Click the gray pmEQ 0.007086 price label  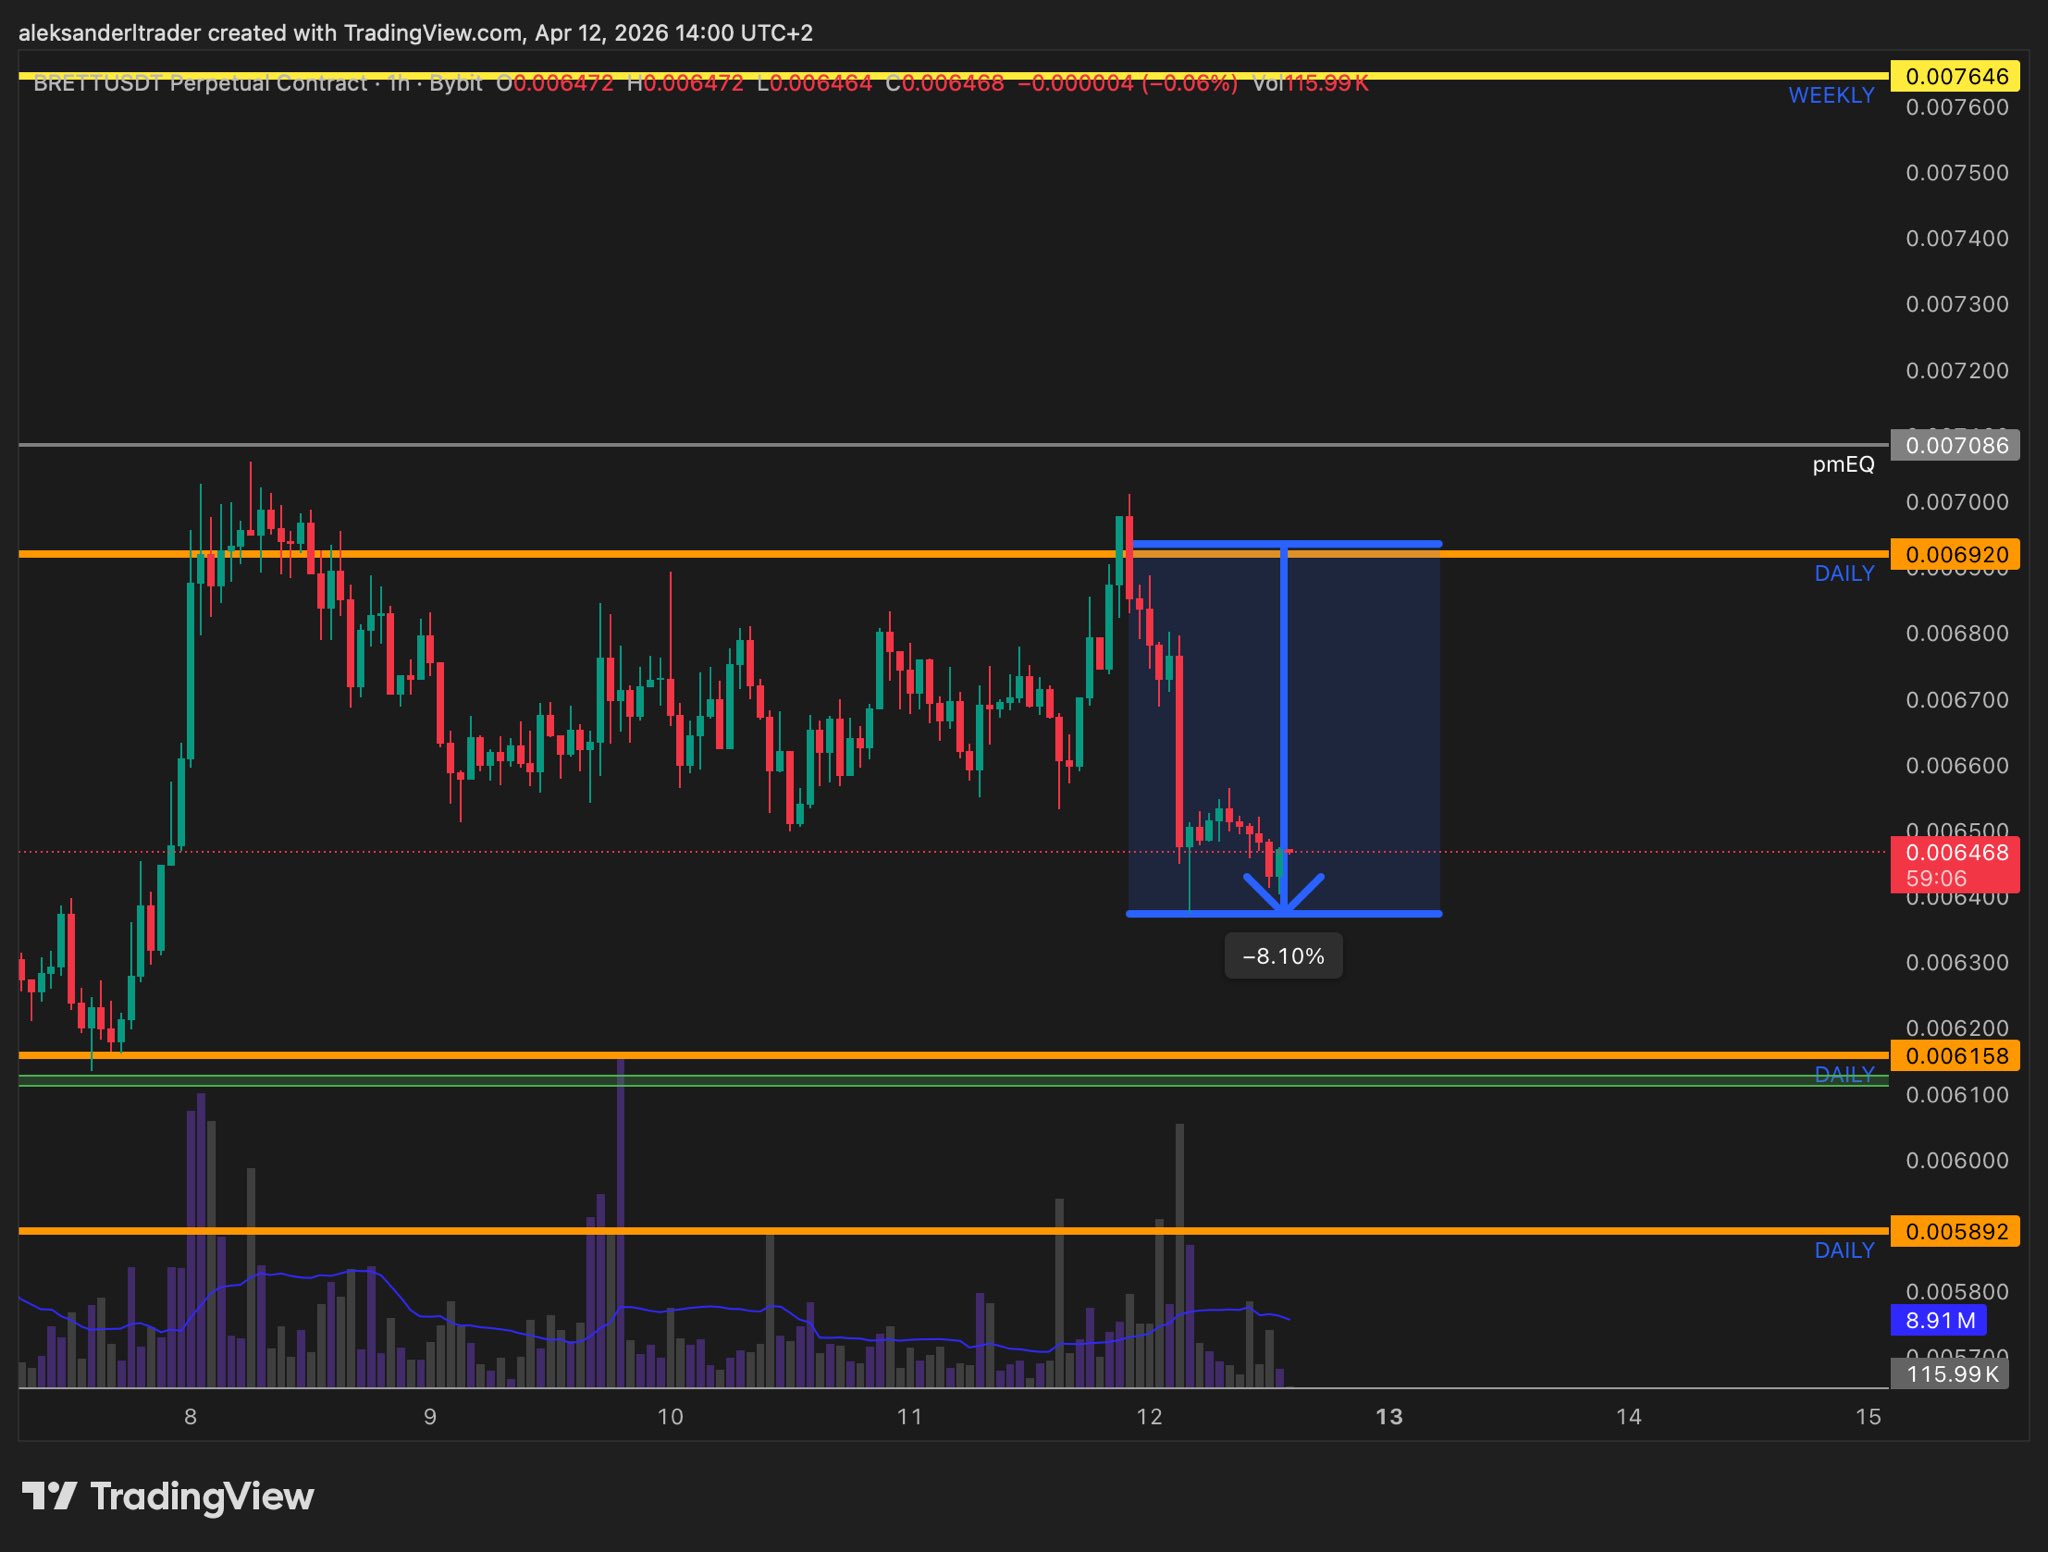click(x=1954, y=445)
